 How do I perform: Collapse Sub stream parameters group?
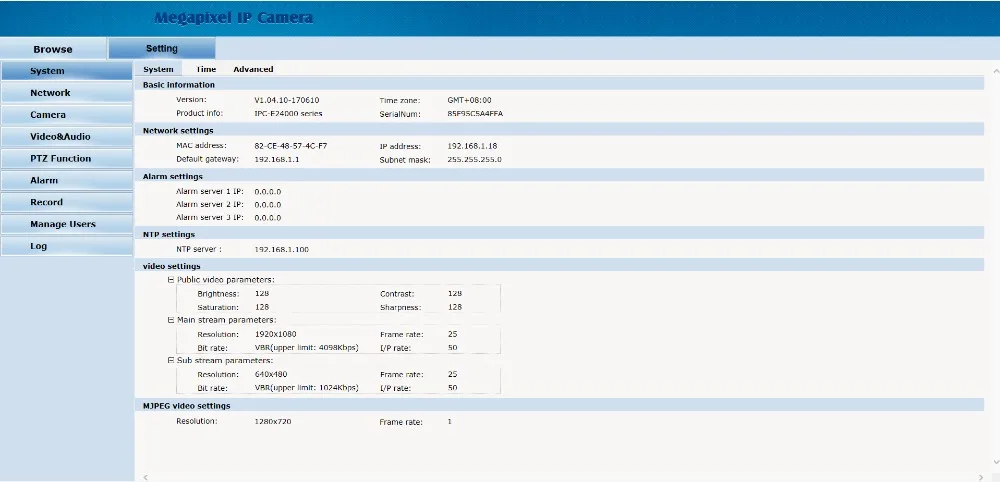click(171, 360)
